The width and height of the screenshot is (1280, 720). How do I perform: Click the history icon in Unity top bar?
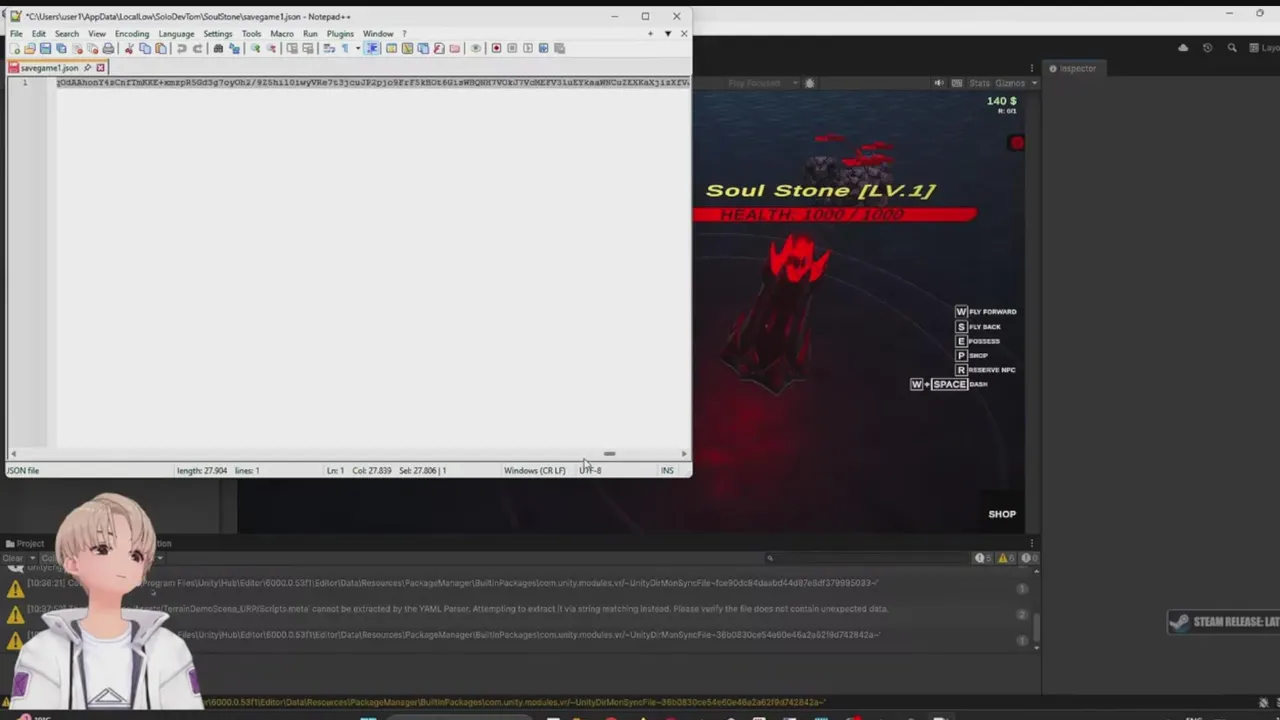(x=1208, y=47)
